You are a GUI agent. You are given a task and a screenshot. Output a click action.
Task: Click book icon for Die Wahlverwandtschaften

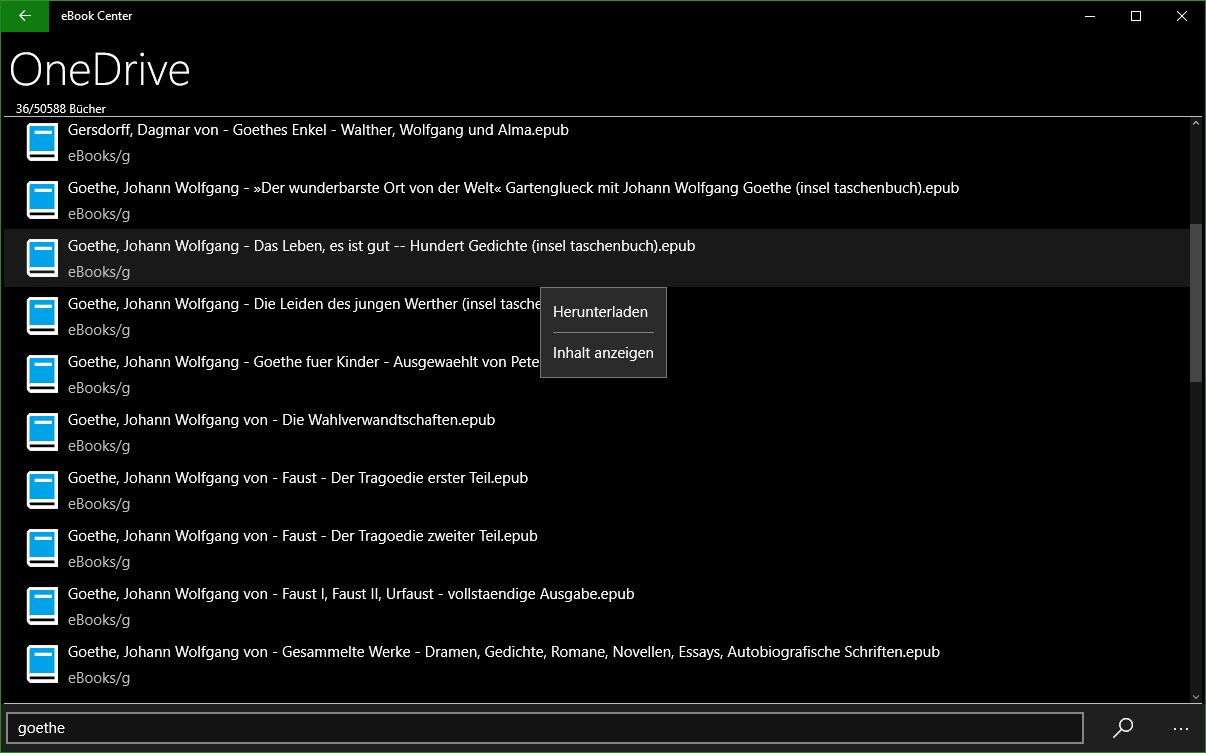[42, 432]
